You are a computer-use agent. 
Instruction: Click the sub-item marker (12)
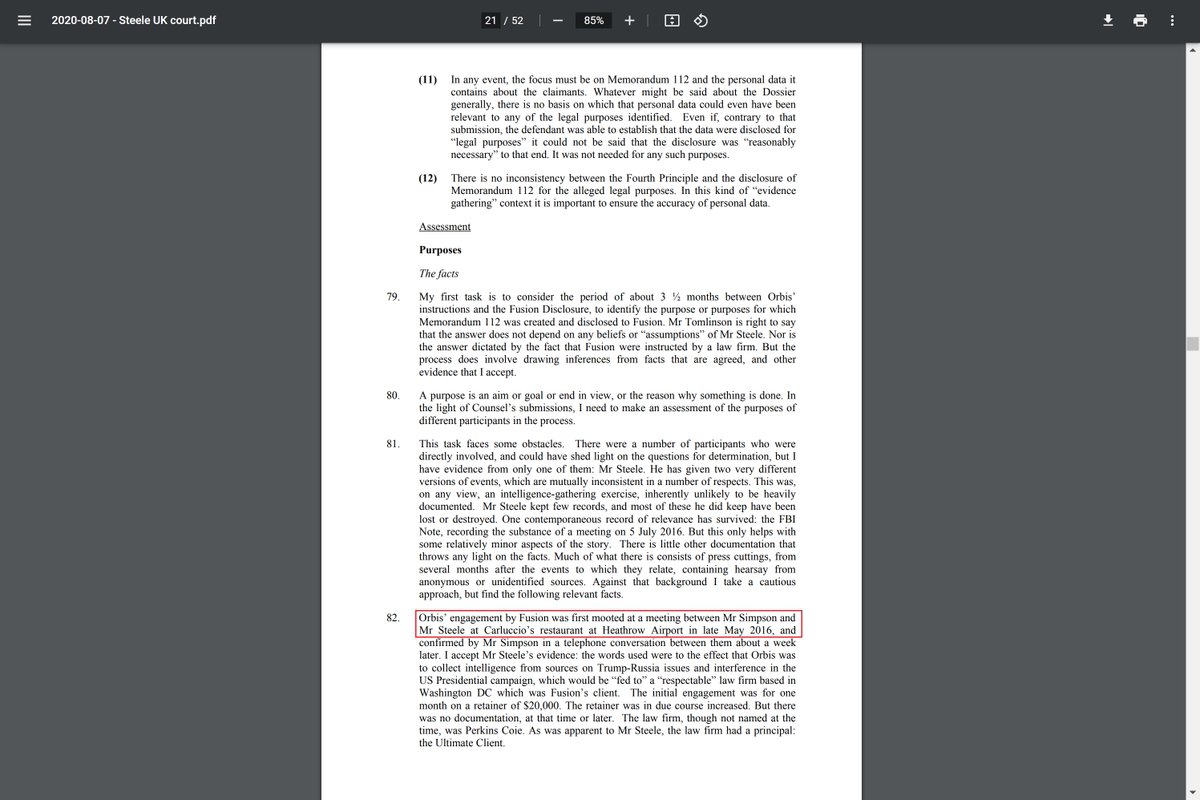point(430,177)
